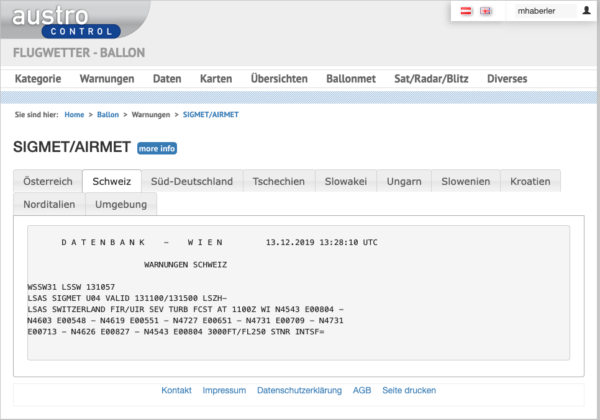Click the WSSW31 LSSW 131057 line
Image resolution: width=600 pixels, height=420 pixels.
[x=71, y=287]
